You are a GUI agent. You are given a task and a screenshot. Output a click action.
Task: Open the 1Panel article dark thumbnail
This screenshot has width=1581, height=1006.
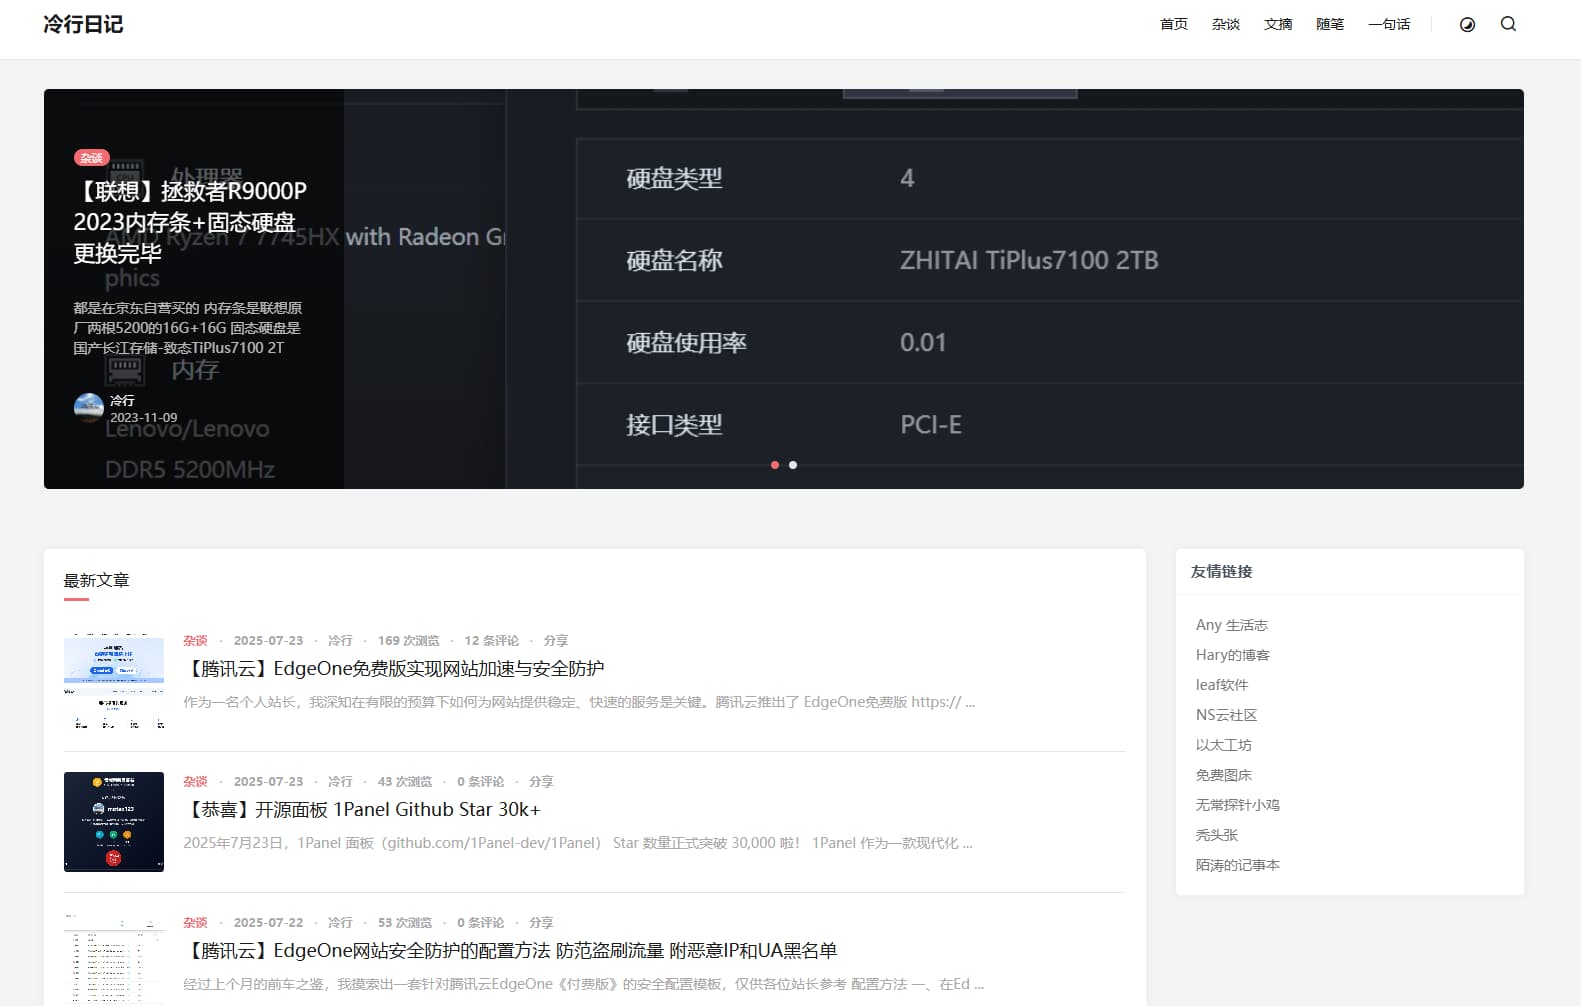point(114,821)
